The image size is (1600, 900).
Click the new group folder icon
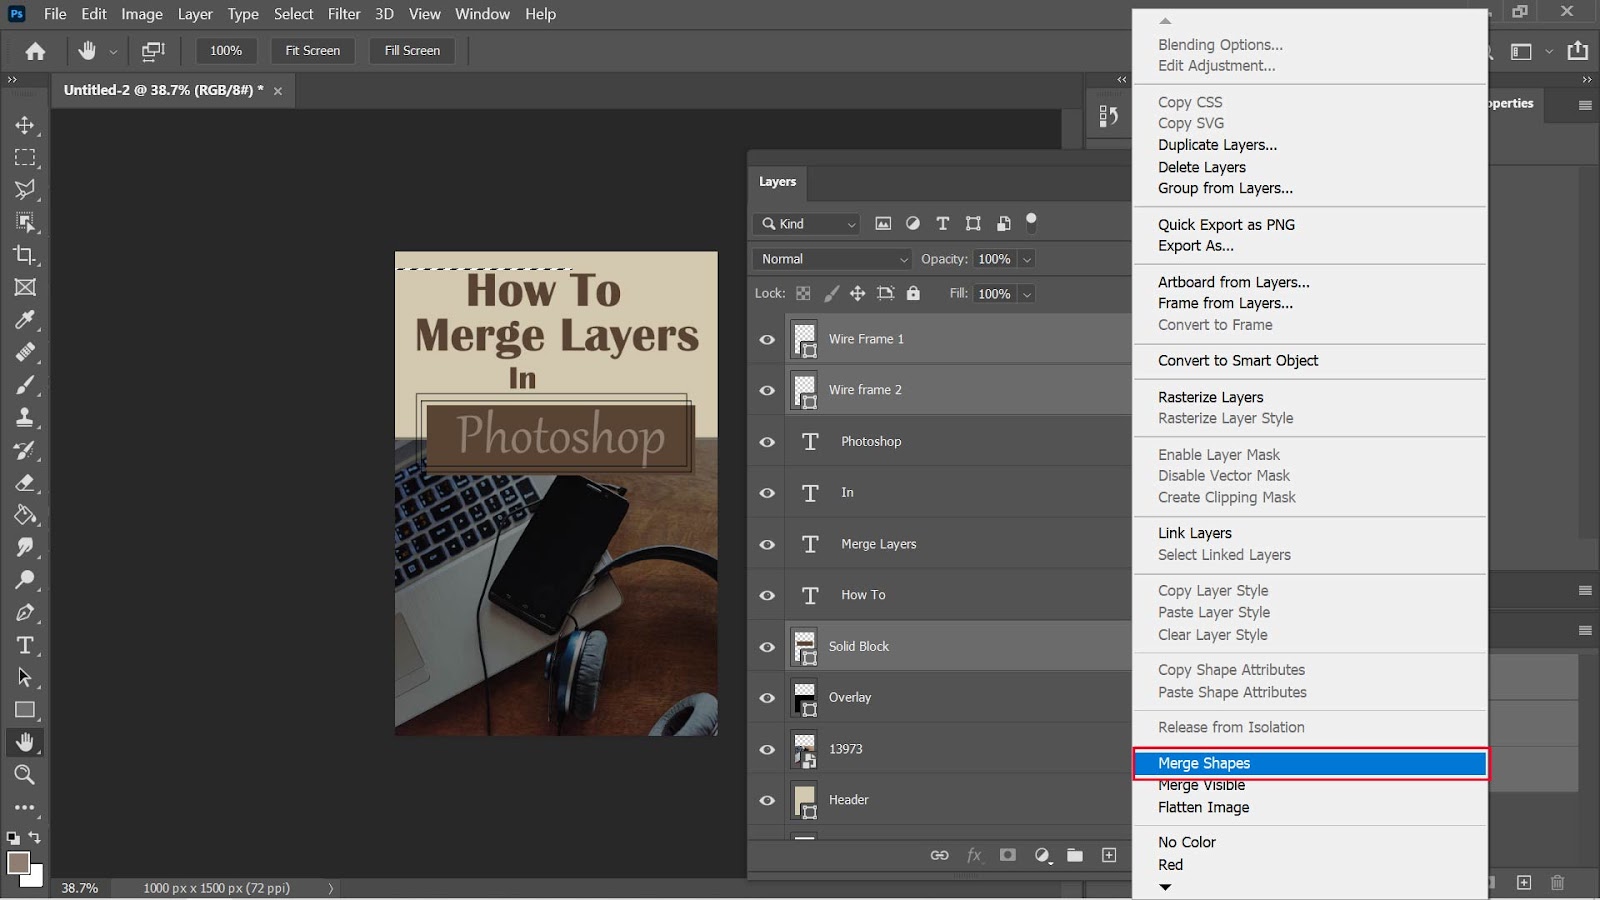[1075, 855]
